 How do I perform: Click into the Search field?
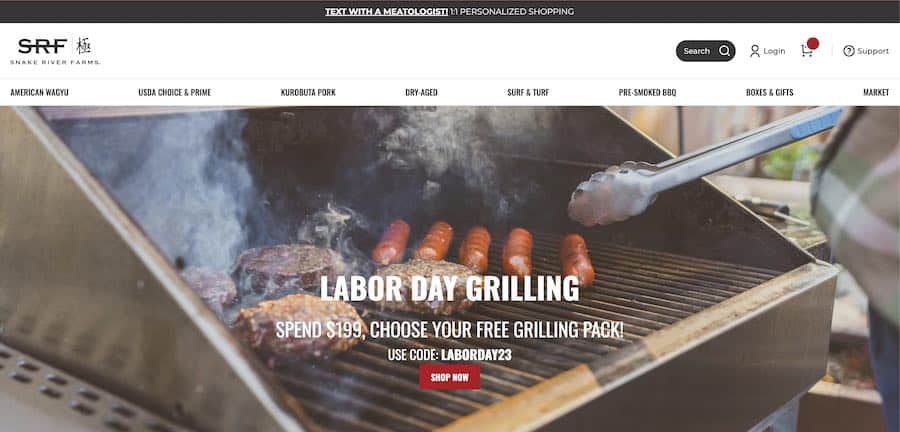click(x=705, y=51)
